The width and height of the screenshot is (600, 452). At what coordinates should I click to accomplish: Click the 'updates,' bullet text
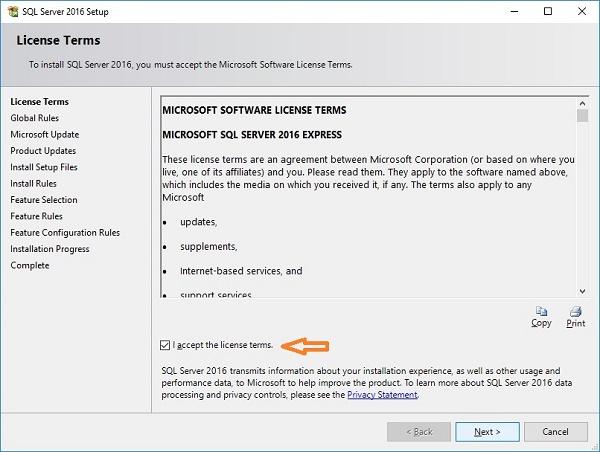tap(199, 222)
